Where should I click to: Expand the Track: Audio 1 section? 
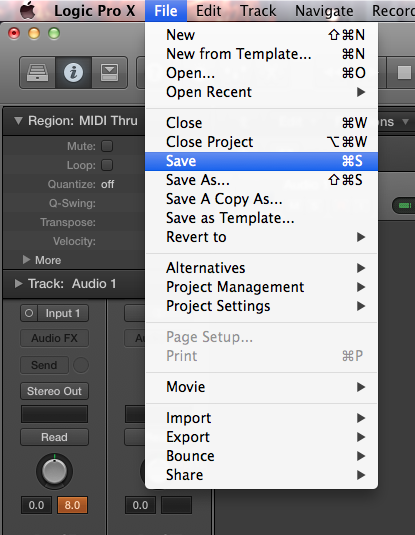point(18,284)
